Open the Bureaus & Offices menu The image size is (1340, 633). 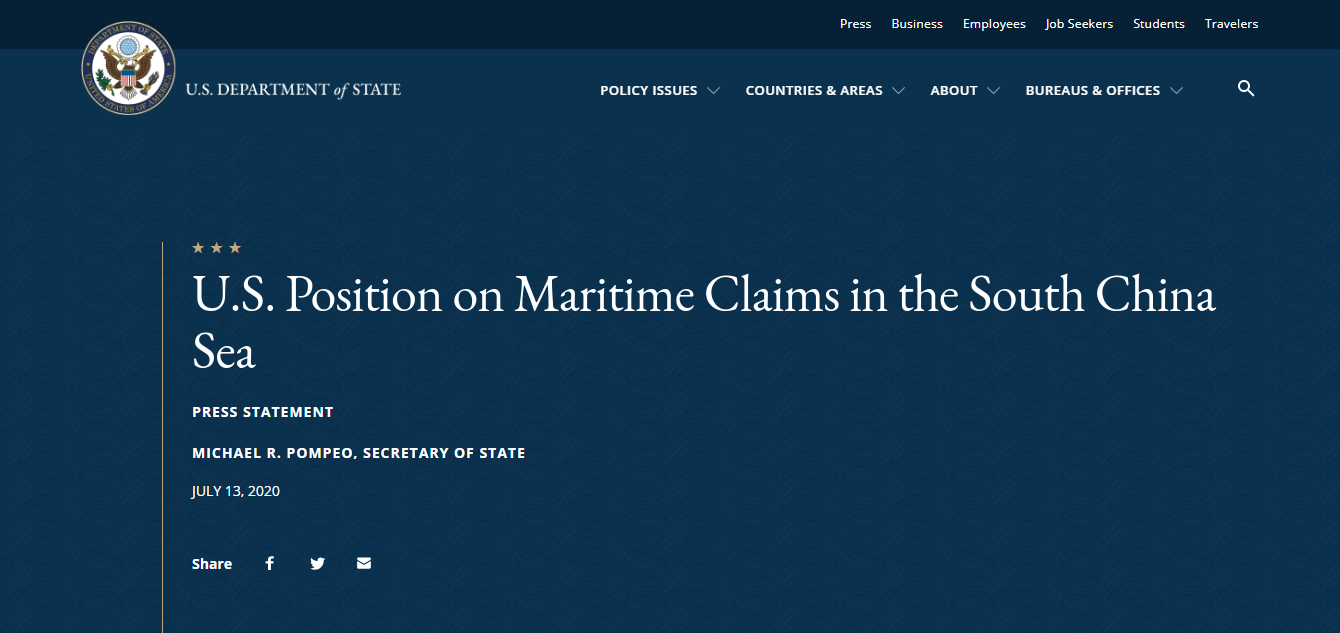[1093, 90]
